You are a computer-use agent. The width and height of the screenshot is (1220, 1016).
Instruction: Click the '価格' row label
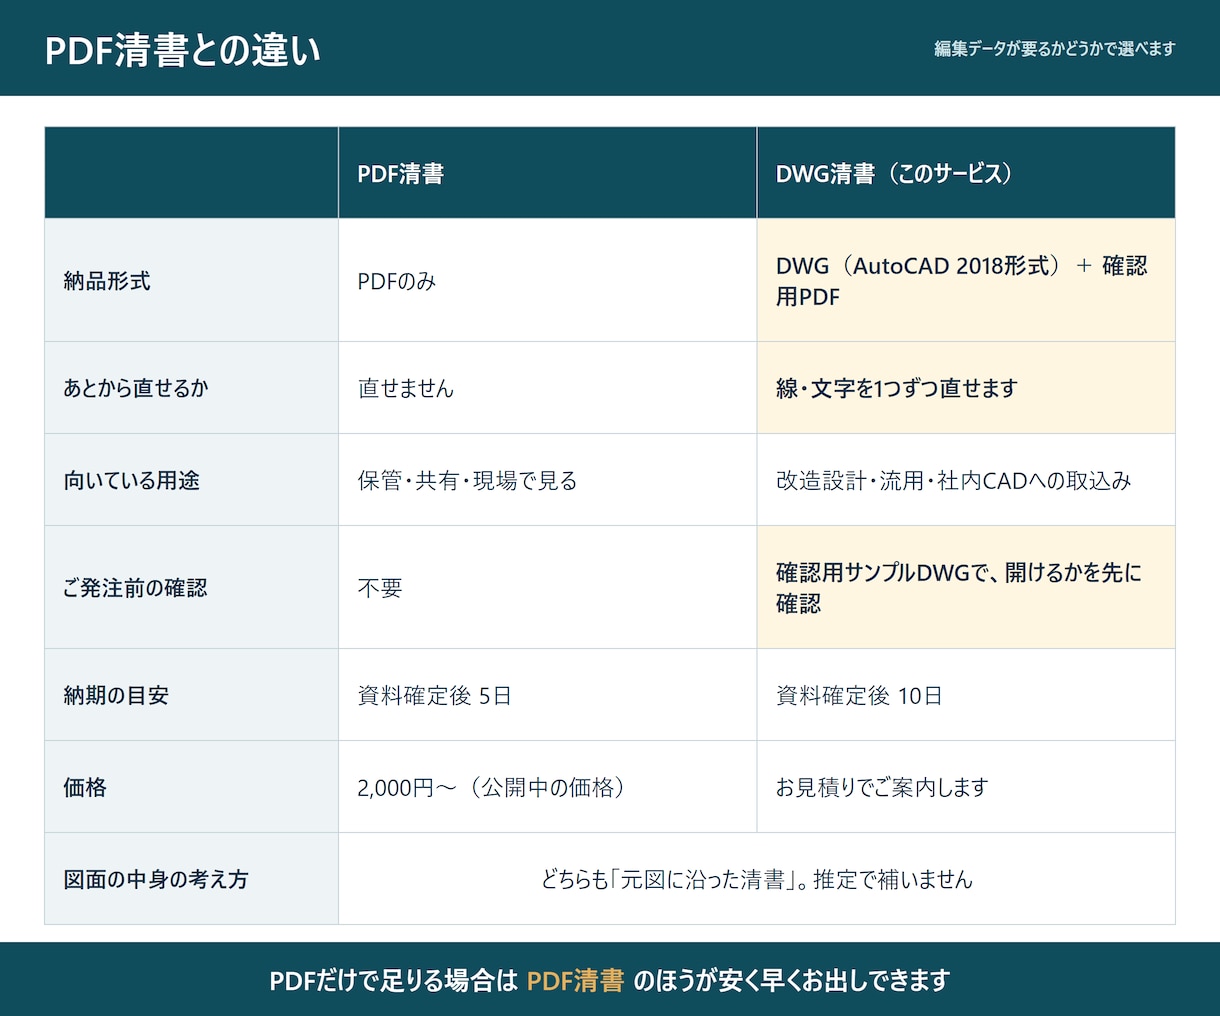[191, 787]
